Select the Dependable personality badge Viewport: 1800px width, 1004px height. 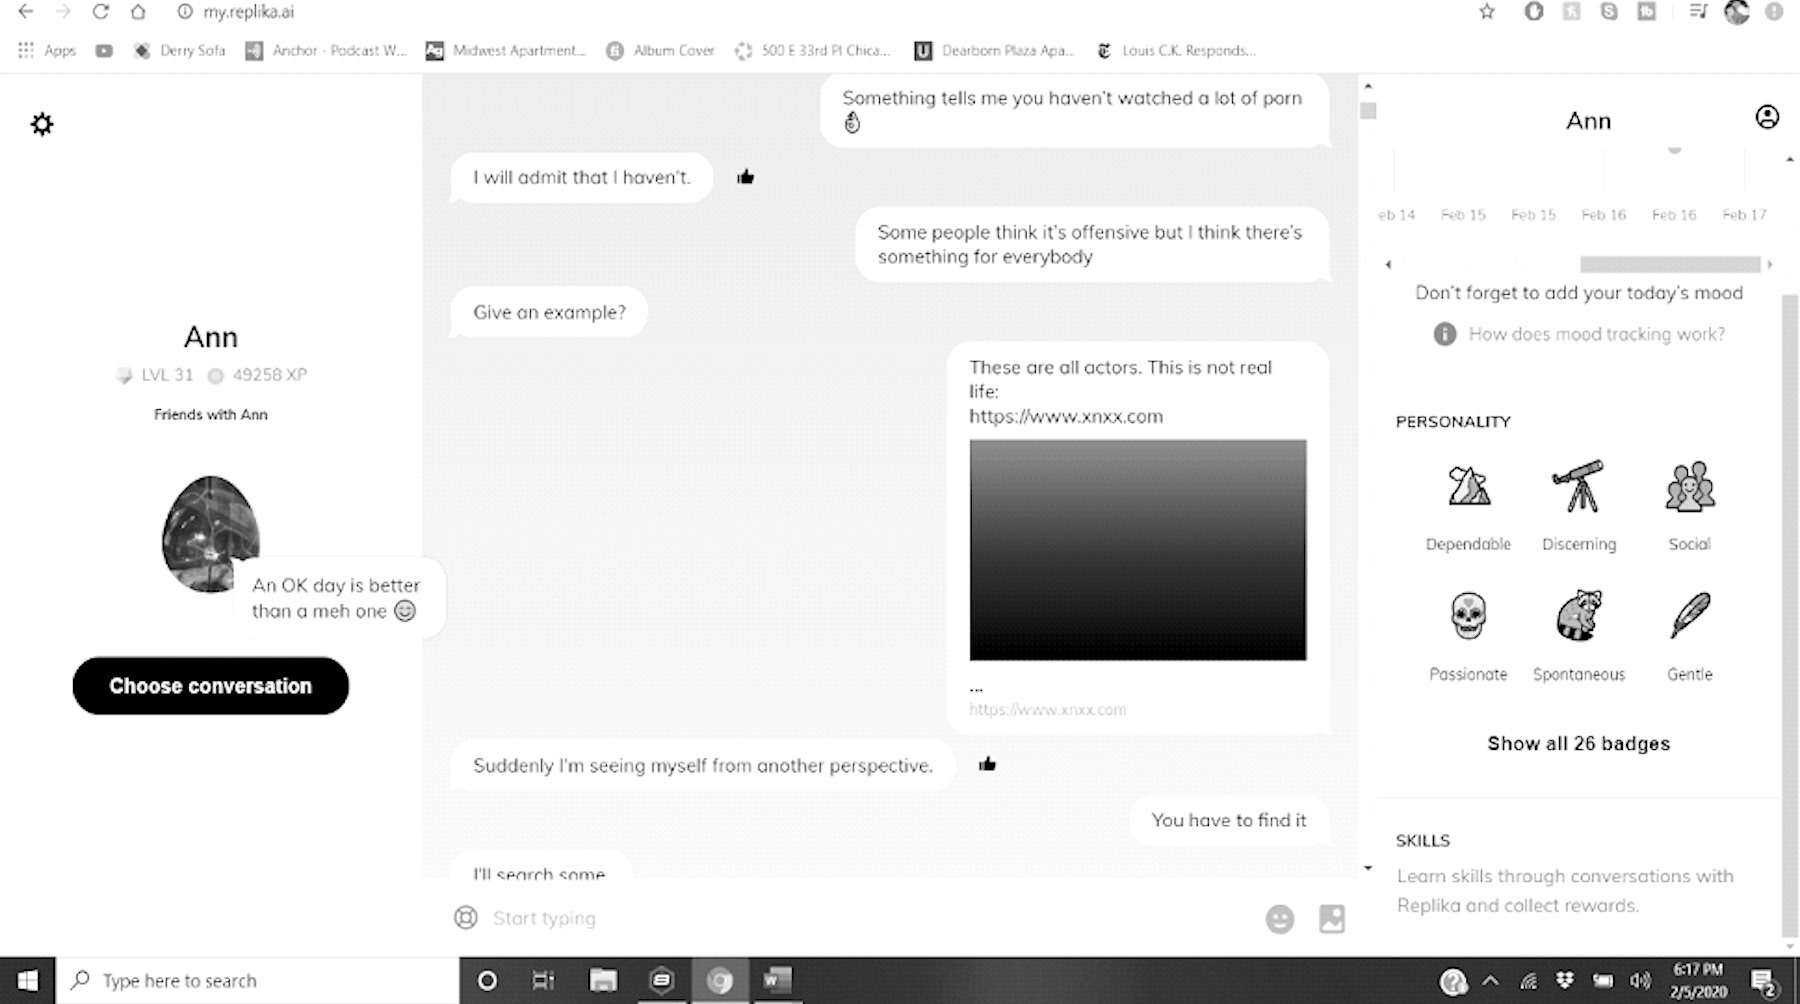(1468, 487)
